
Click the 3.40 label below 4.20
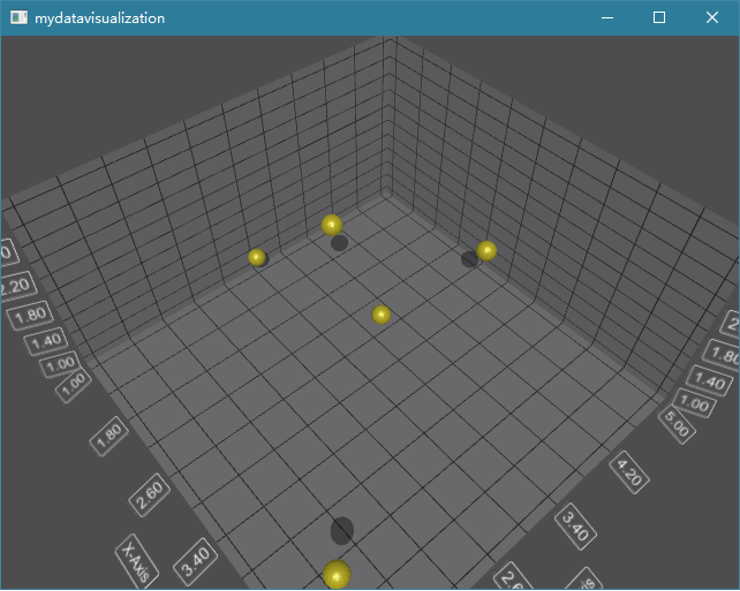(576, 526)
